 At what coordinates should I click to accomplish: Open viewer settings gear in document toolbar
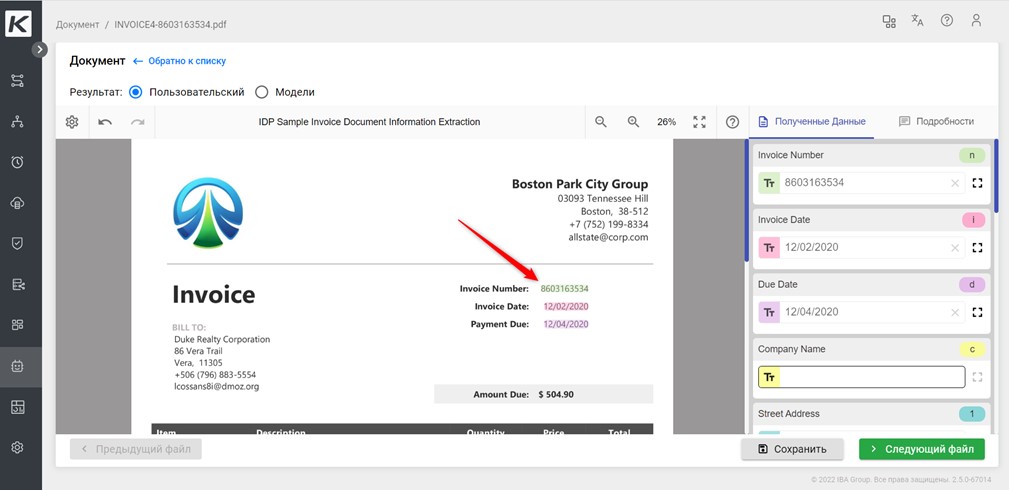72,122
